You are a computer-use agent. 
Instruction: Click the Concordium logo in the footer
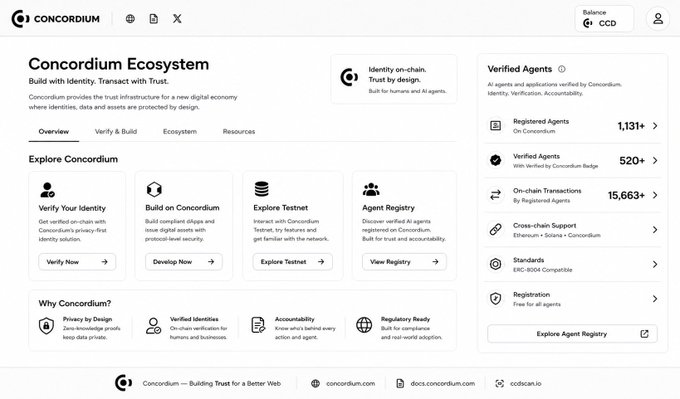[x=123, y=383]
